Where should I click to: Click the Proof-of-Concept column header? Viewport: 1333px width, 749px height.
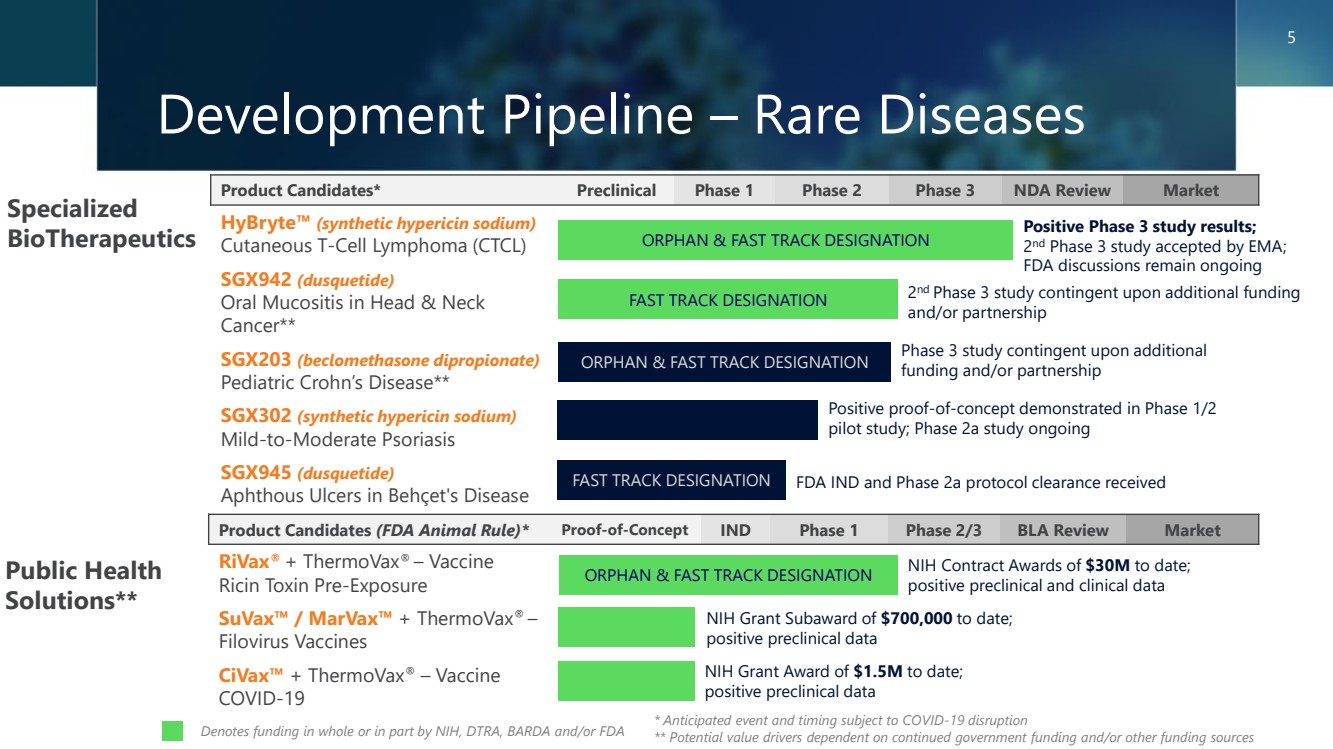(x=624, y=530)
